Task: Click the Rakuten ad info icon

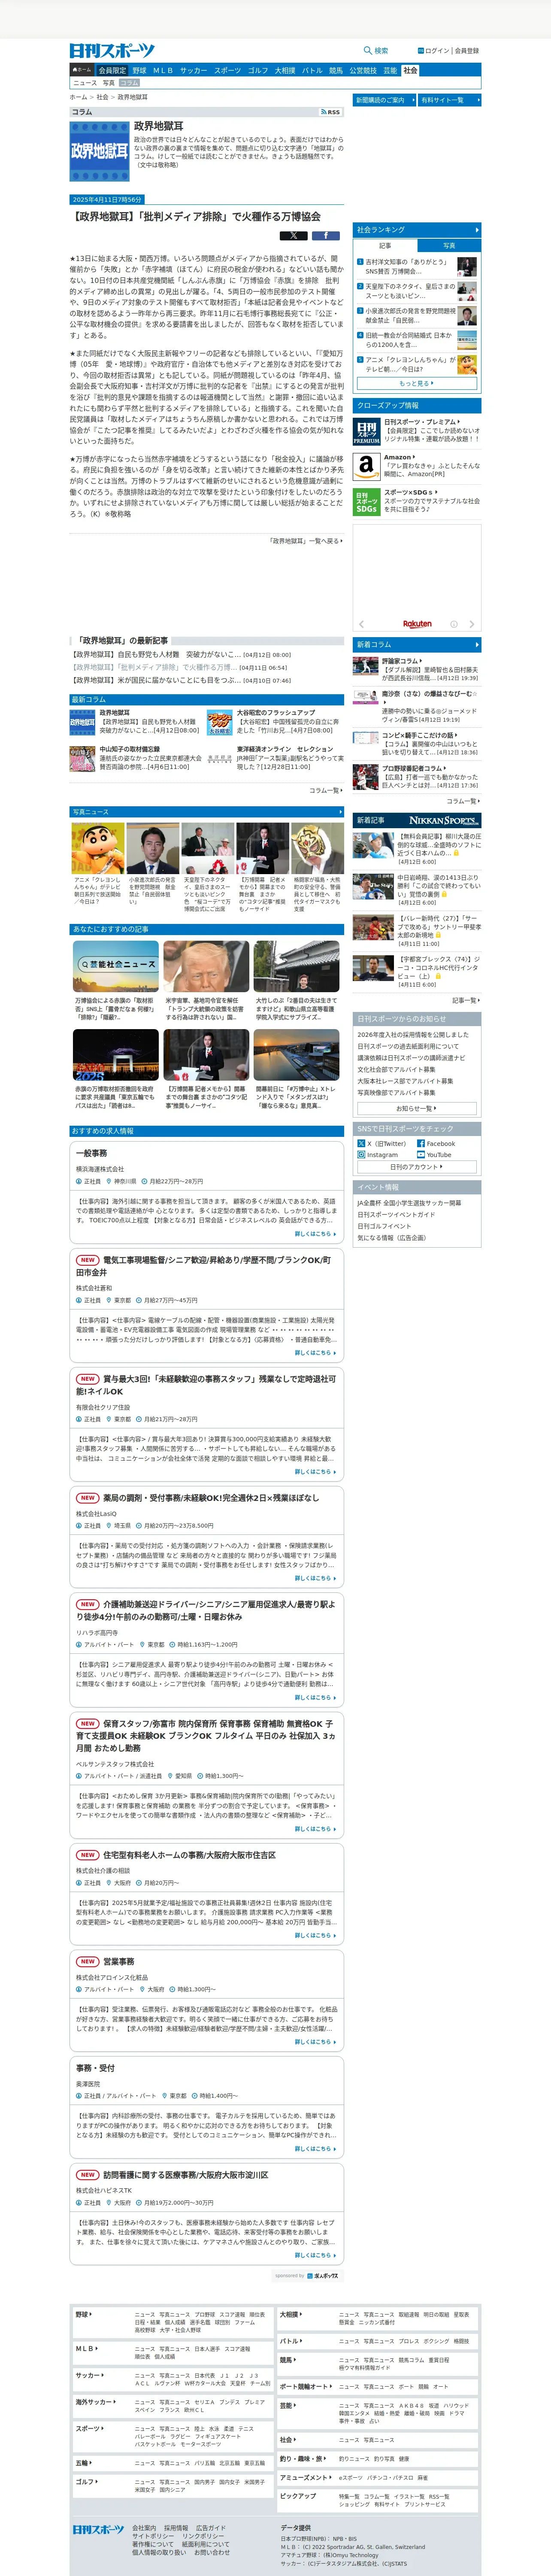Action: (453, 623)
